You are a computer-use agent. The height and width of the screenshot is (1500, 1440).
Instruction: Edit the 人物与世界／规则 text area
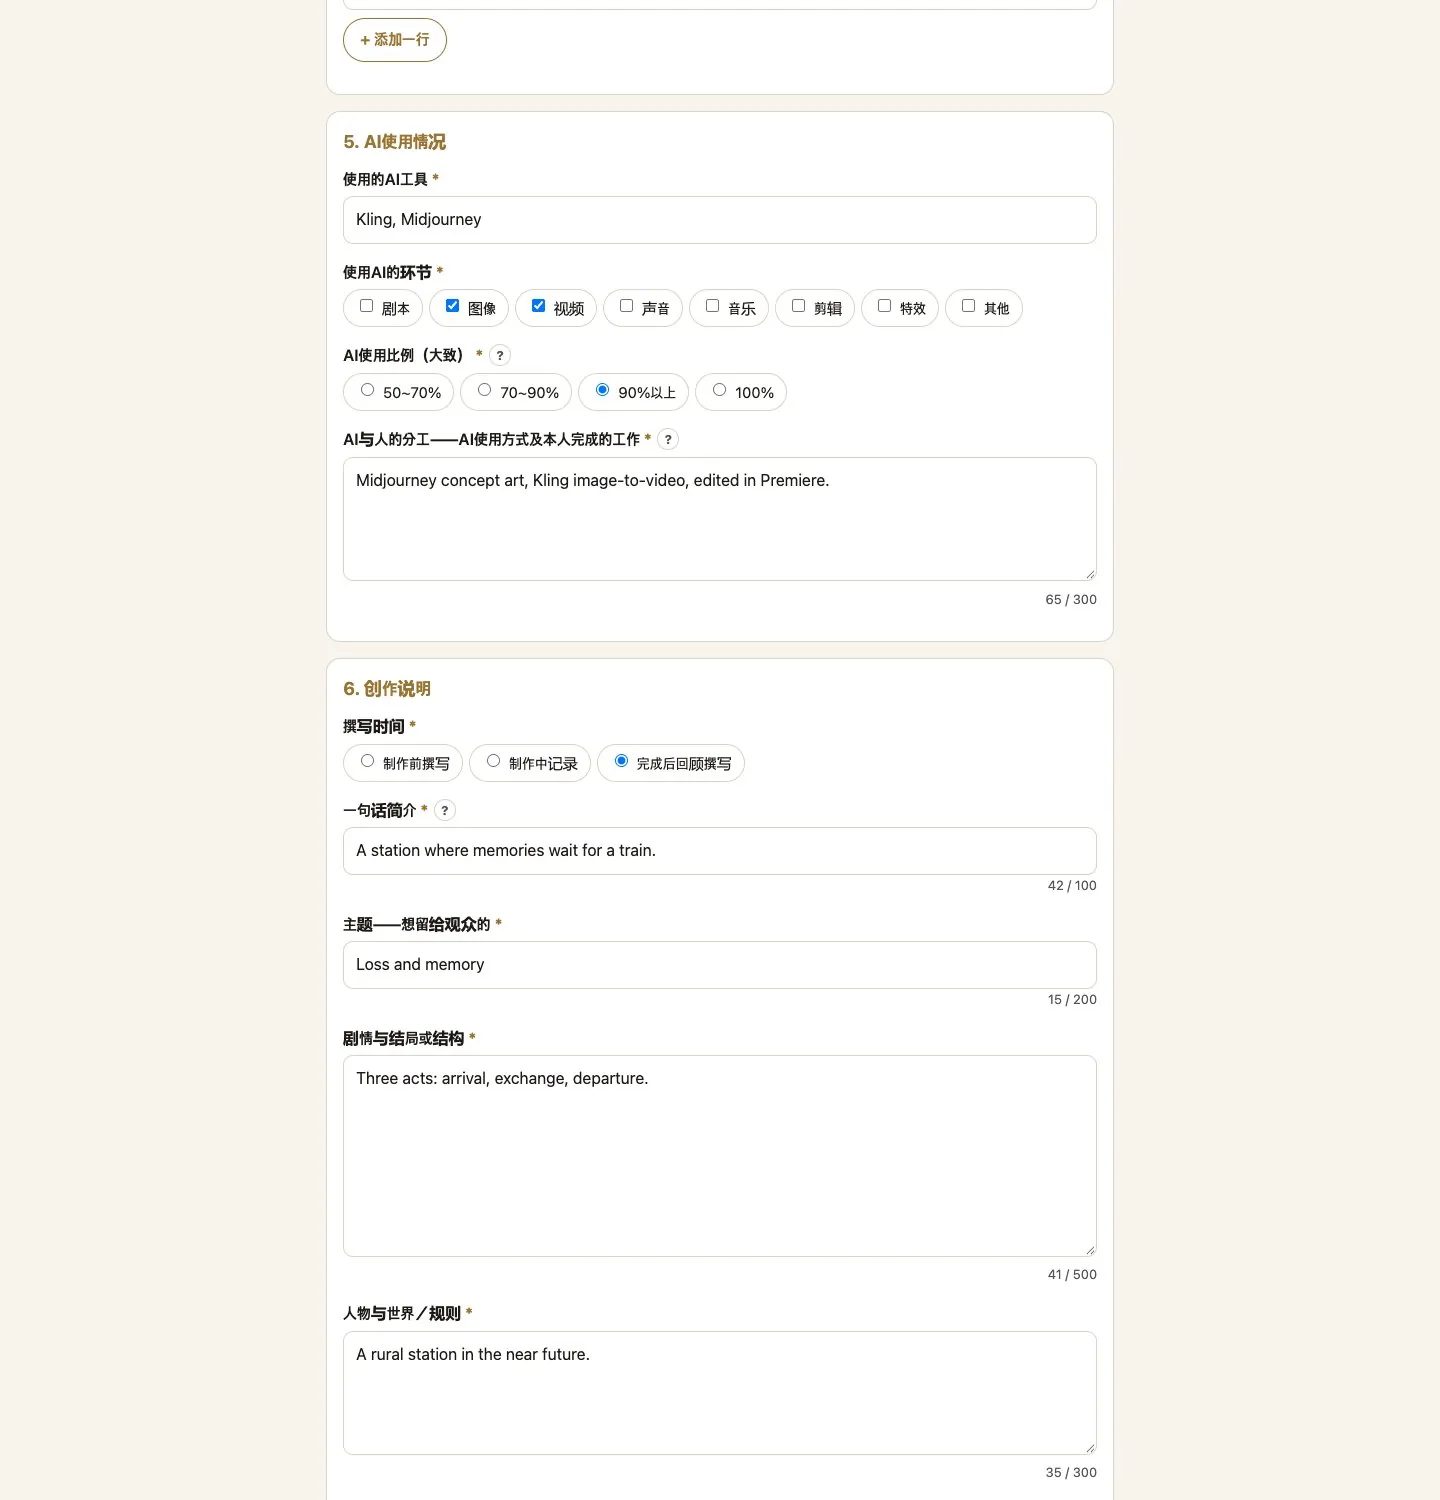coord(720,1393)
